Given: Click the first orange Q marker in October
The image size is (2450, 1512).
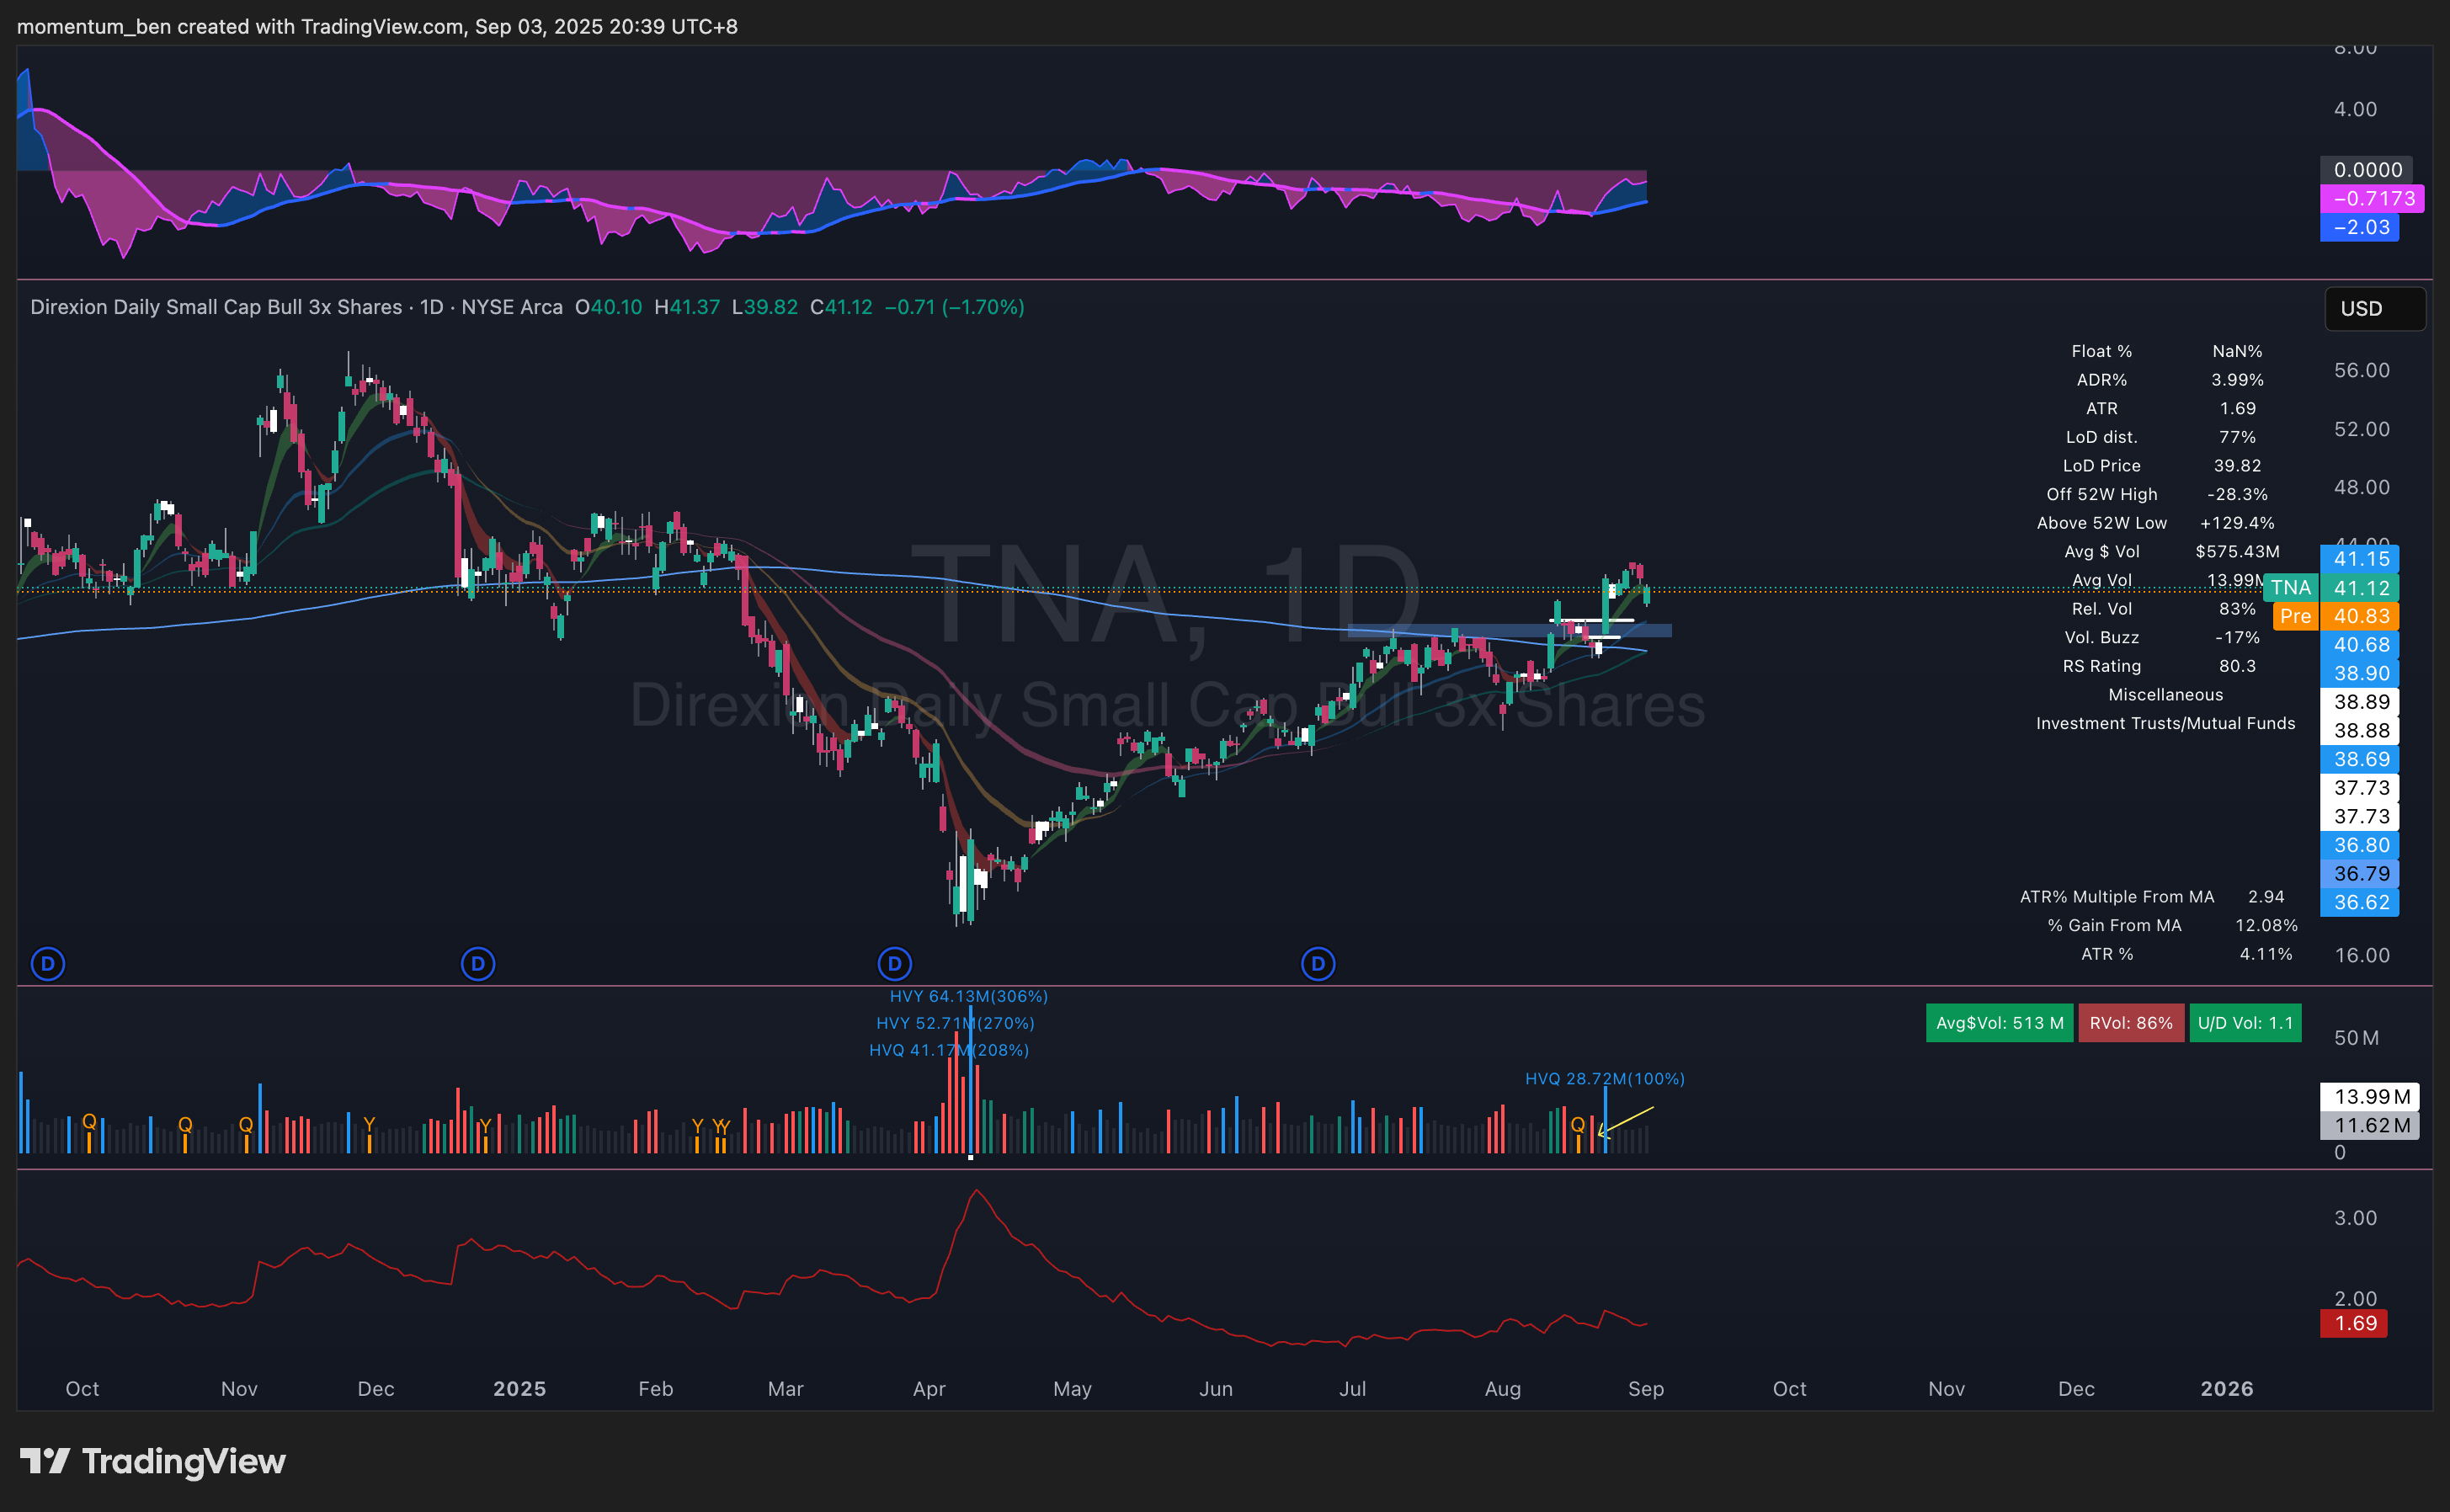Looking at the screenshot, I should coord(89,1122).
